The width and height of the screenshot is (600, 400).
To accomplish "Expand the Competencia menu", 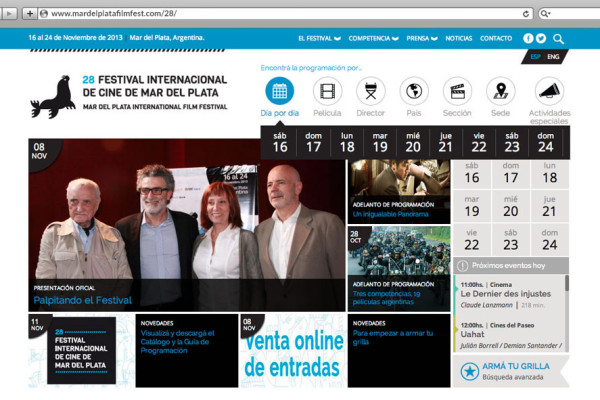I will click(373, 38).
